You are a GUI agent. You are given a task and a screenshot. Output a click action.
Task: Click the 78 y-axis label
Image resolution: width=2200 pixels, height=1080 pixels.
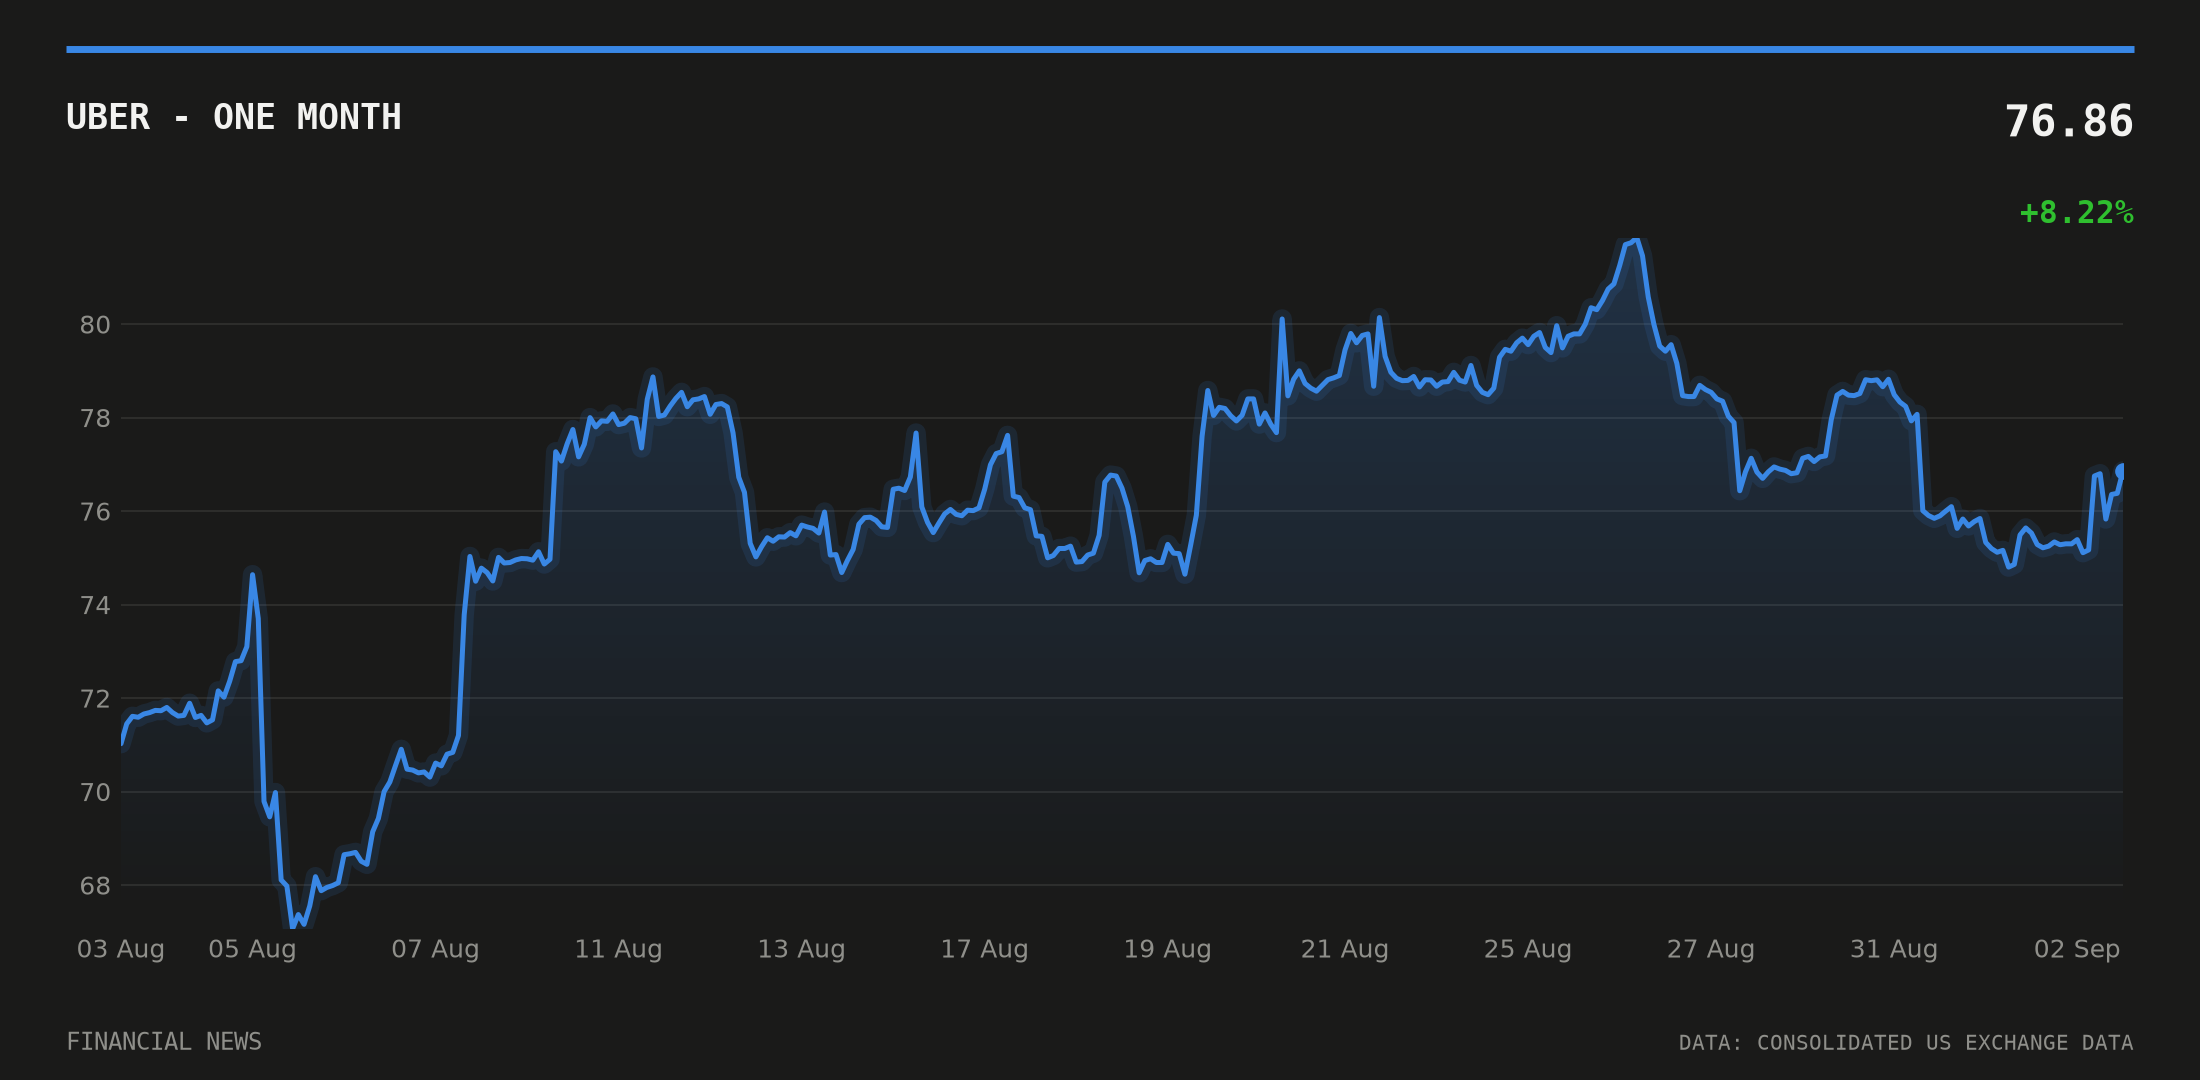[x=95, y=419]
